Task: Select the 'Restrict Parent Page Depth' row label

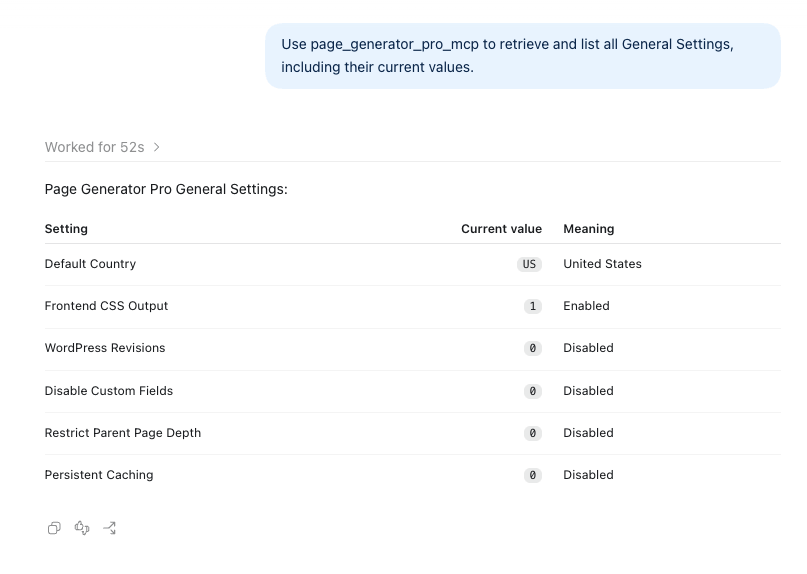Action: 123,433
